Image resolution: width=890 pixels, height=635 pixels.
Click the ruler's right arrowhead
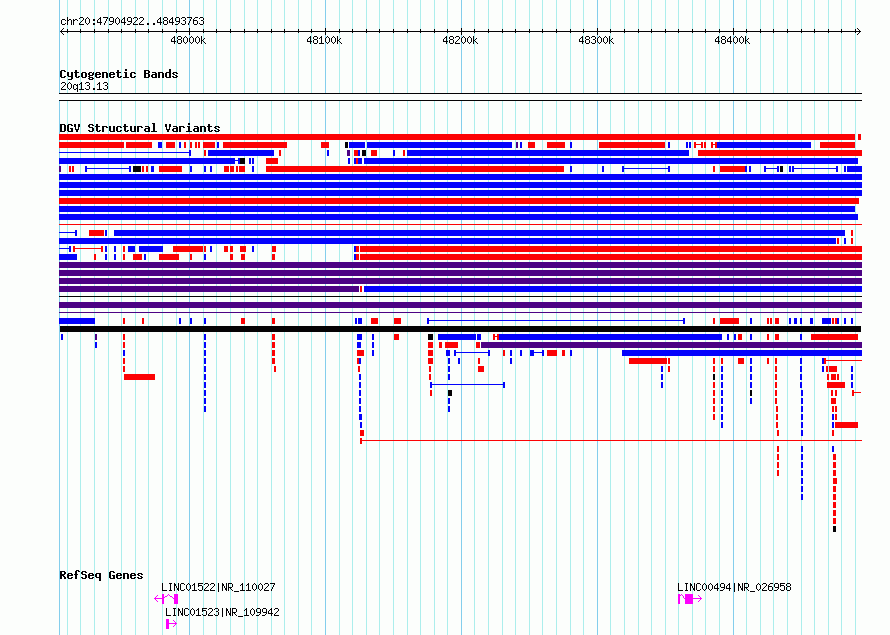[859, 31]
